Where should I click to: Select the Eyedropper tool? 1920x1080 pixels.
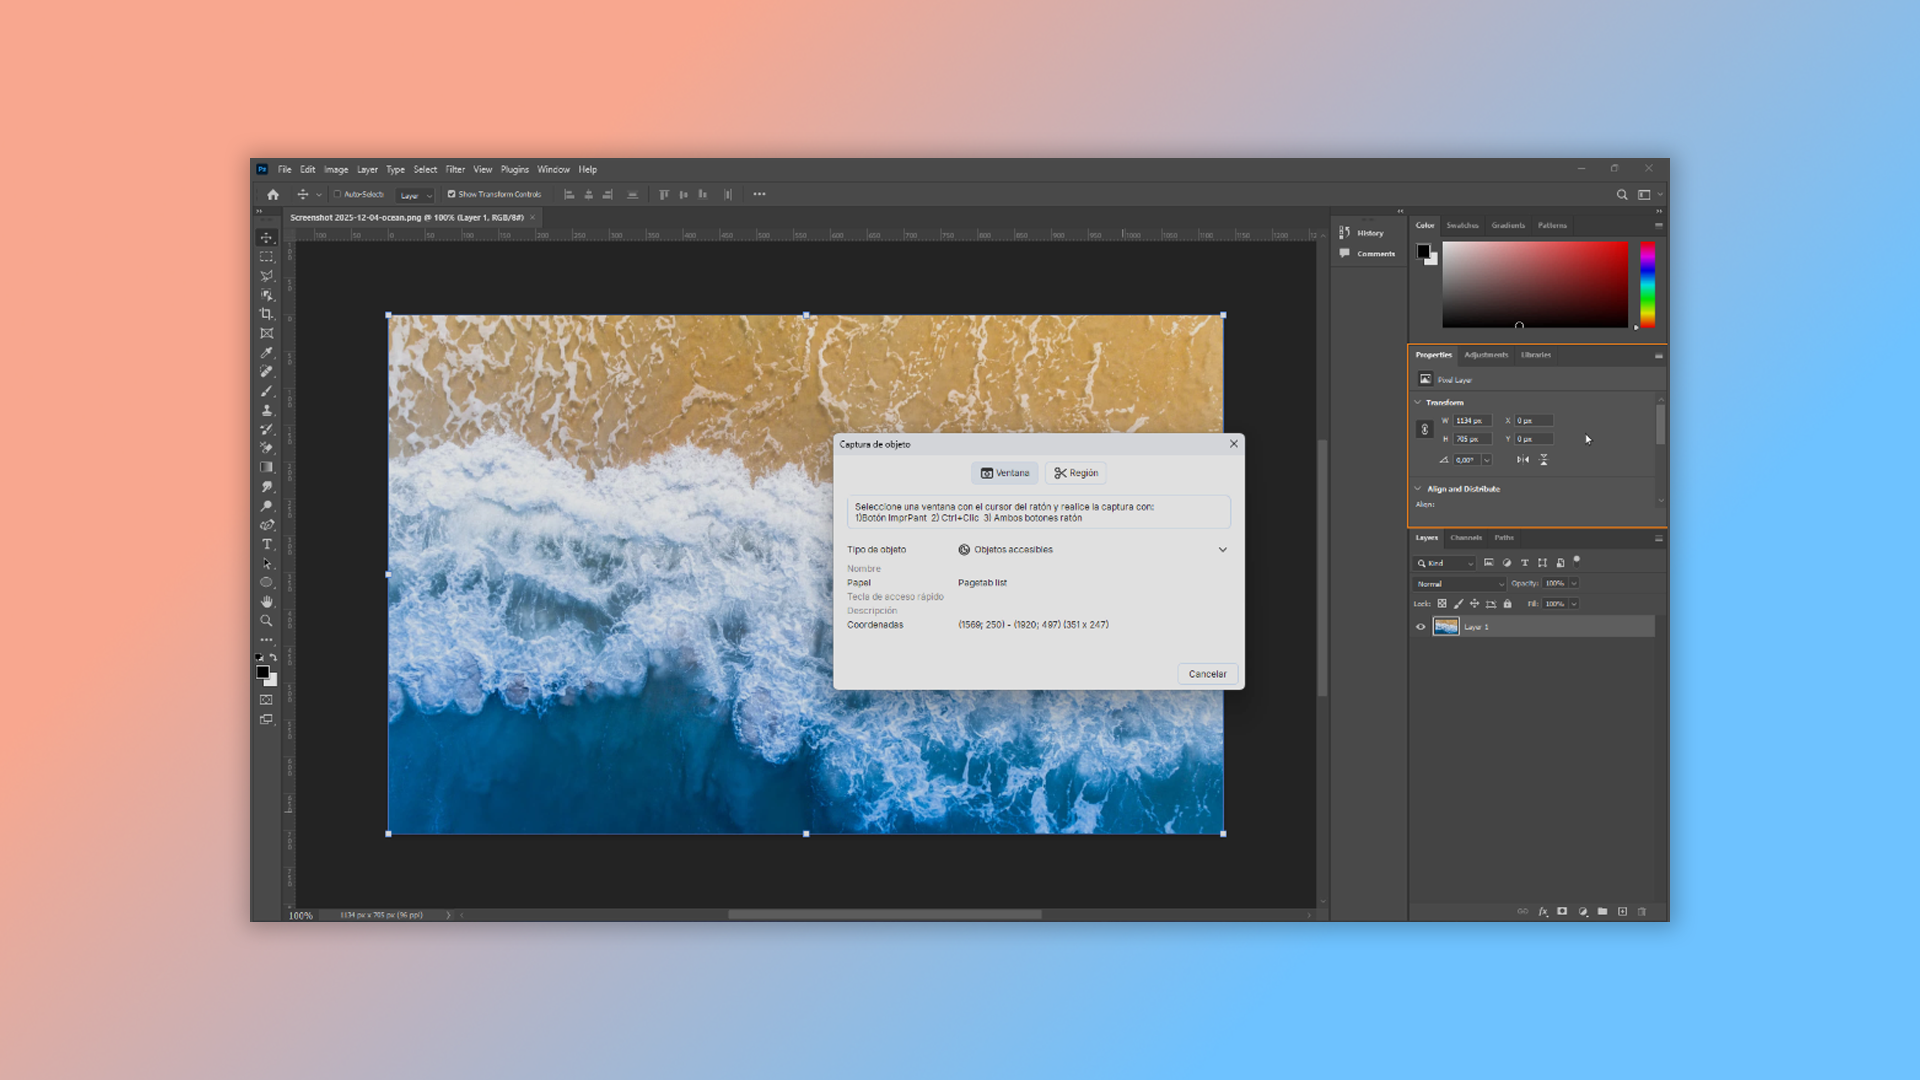pyautogui.click(x=266, y=353)
